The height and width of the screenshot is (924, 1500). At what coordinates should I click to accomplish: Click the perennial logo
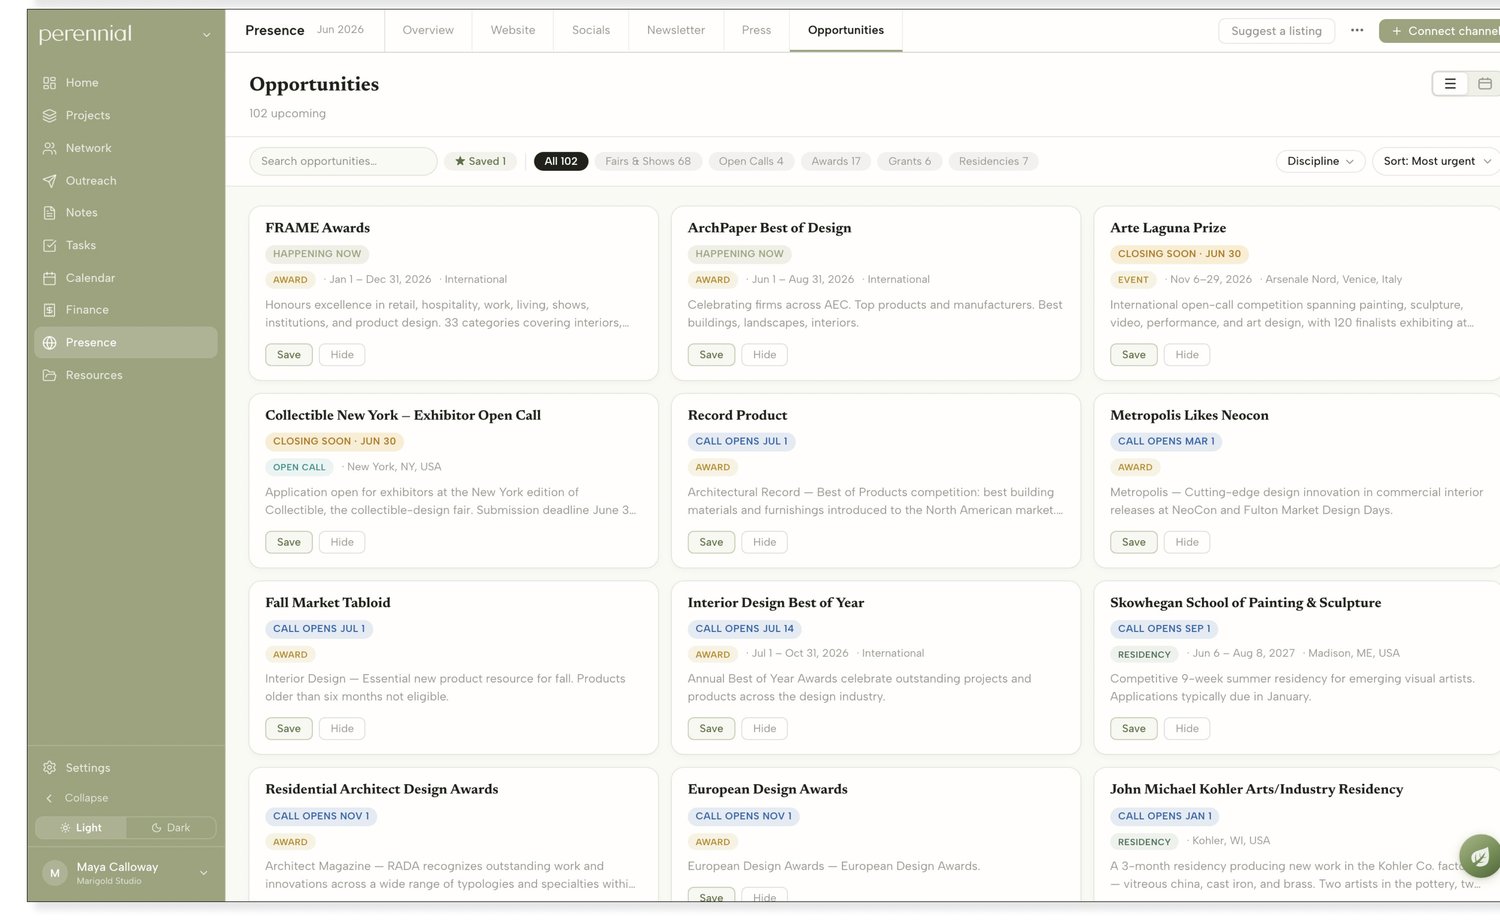85,34
